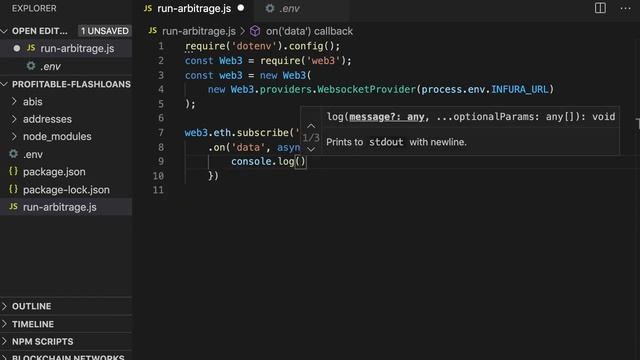Screen dimensions: 640x360
Task: Click the 'data' string on line 8
Action: click(x=248, y=147)
